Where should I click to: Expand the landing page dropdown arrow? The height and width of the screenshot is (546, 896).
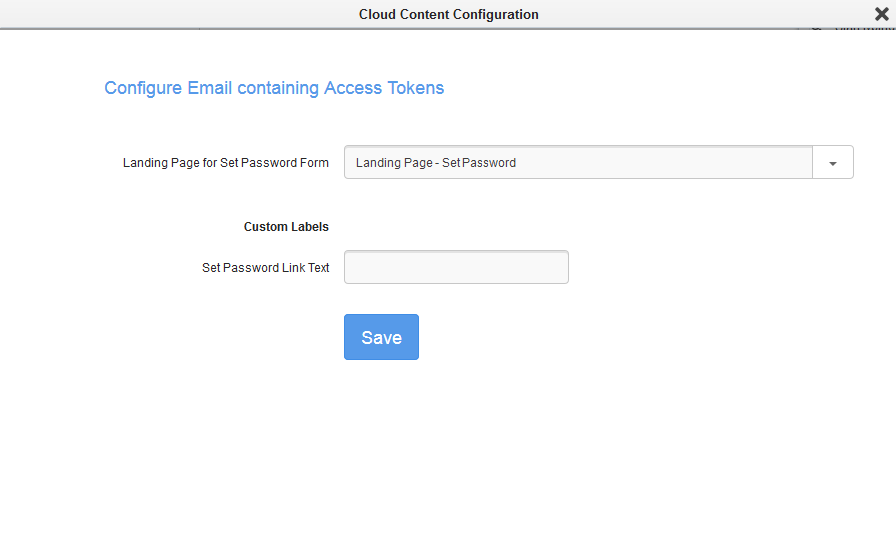832,163
